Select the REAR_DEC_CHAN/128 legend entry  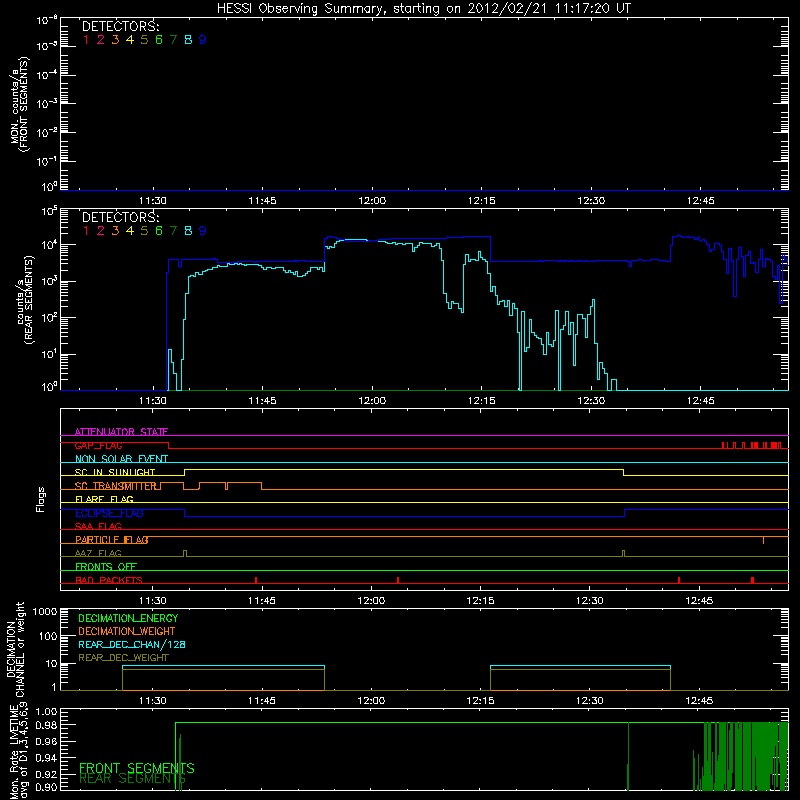[132, 645]
